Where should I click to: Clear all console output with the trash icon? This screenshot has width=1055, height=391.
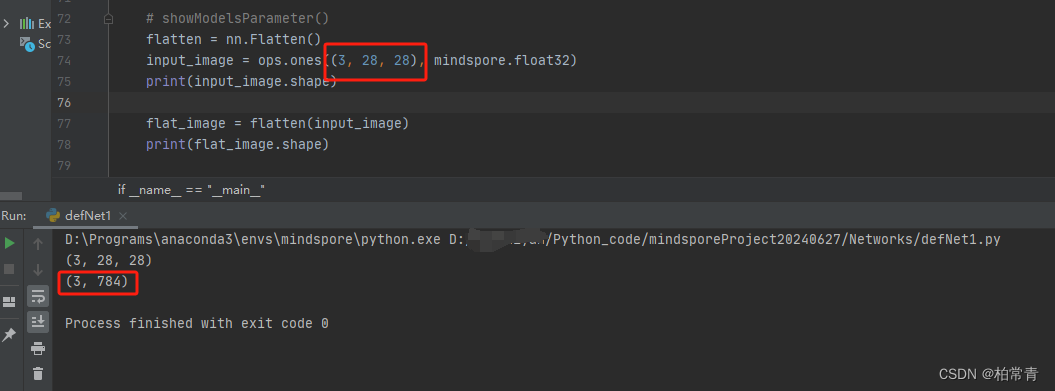pos(38,374)
